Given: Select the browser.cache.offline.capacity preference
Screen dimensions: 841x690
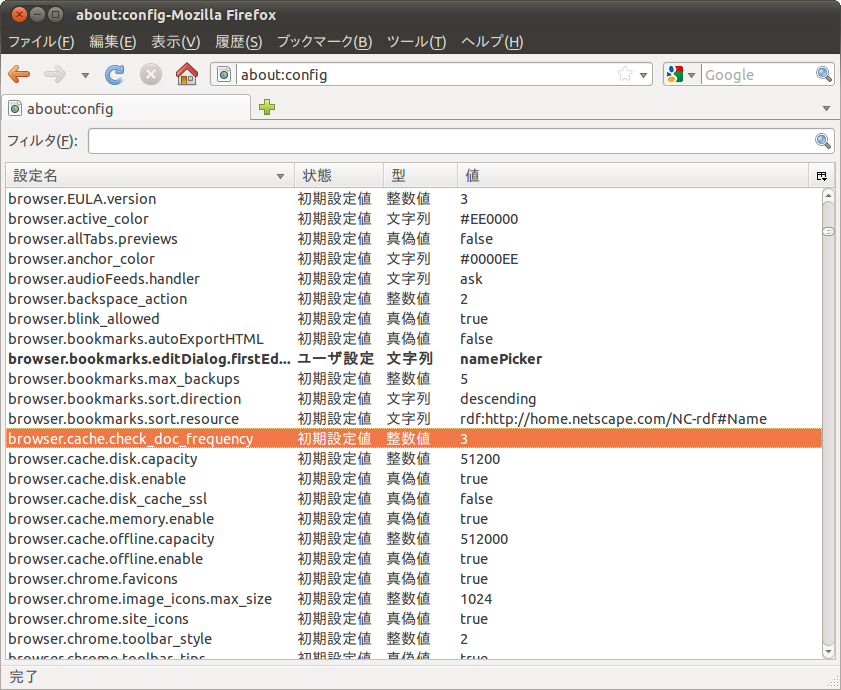Looking at the screenshot, I should point(414,539).
